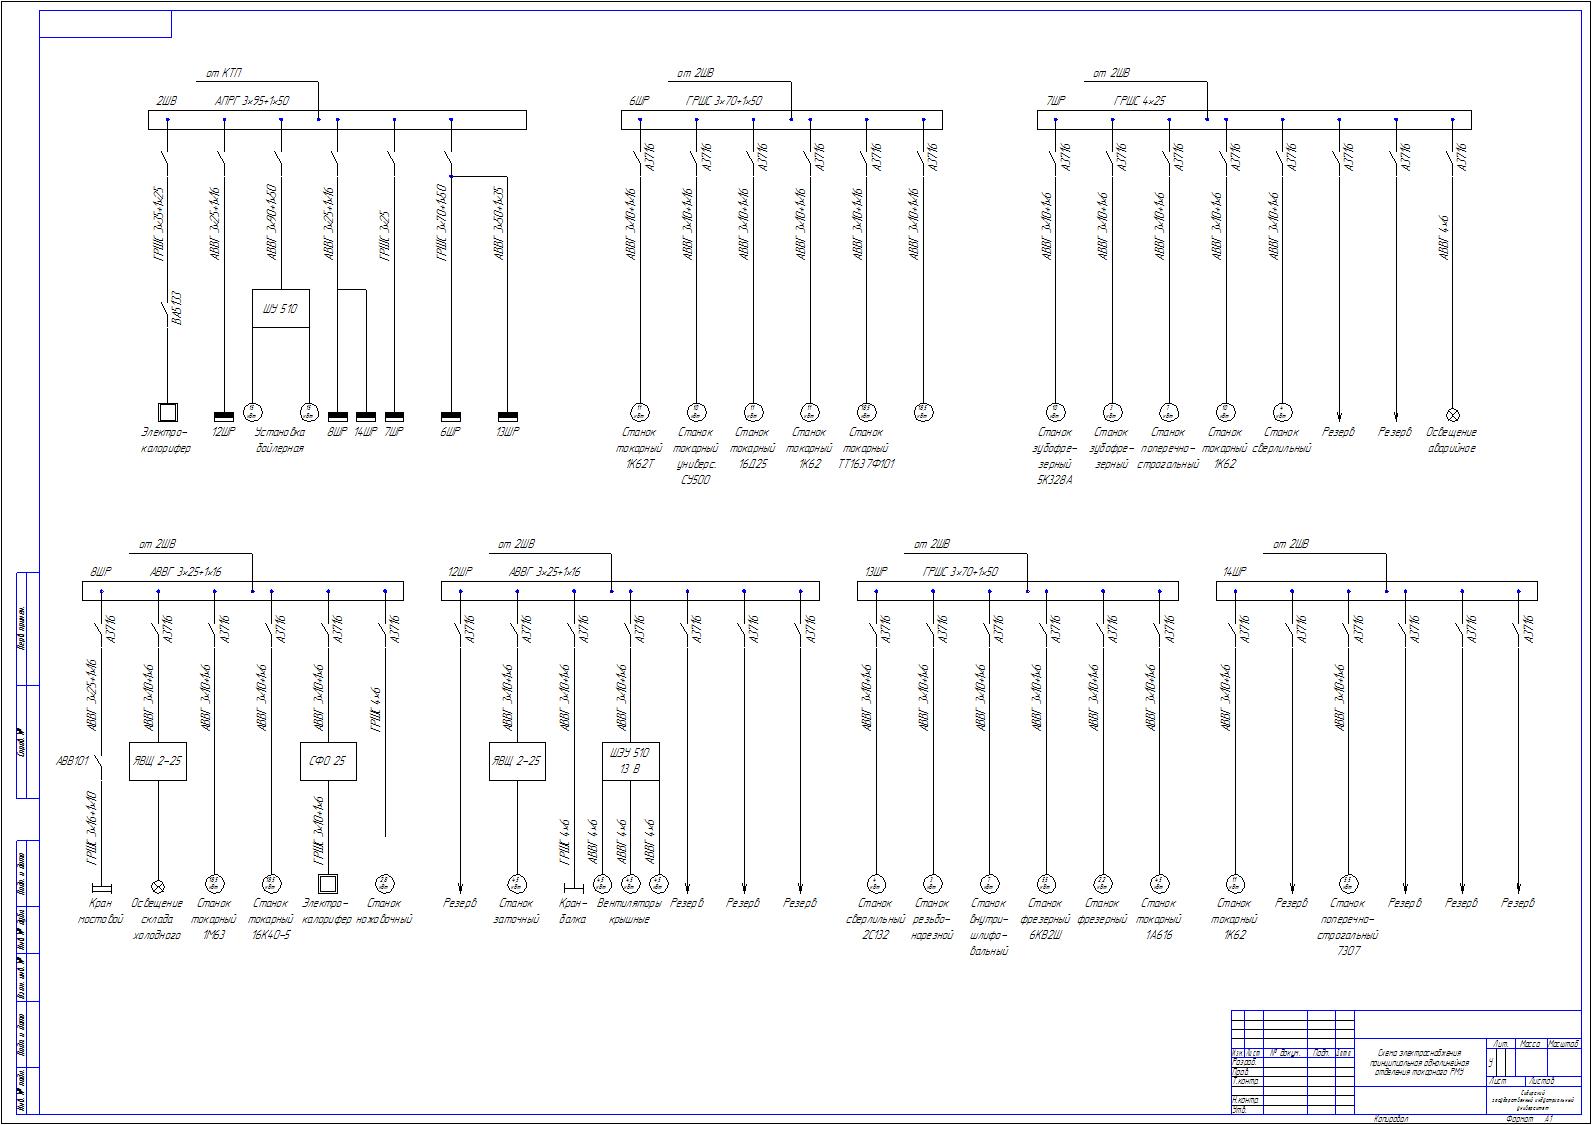Click "Освещение склада холодного" label
The width and height of the screenshot is (1592, 1125).
(157, 919)
